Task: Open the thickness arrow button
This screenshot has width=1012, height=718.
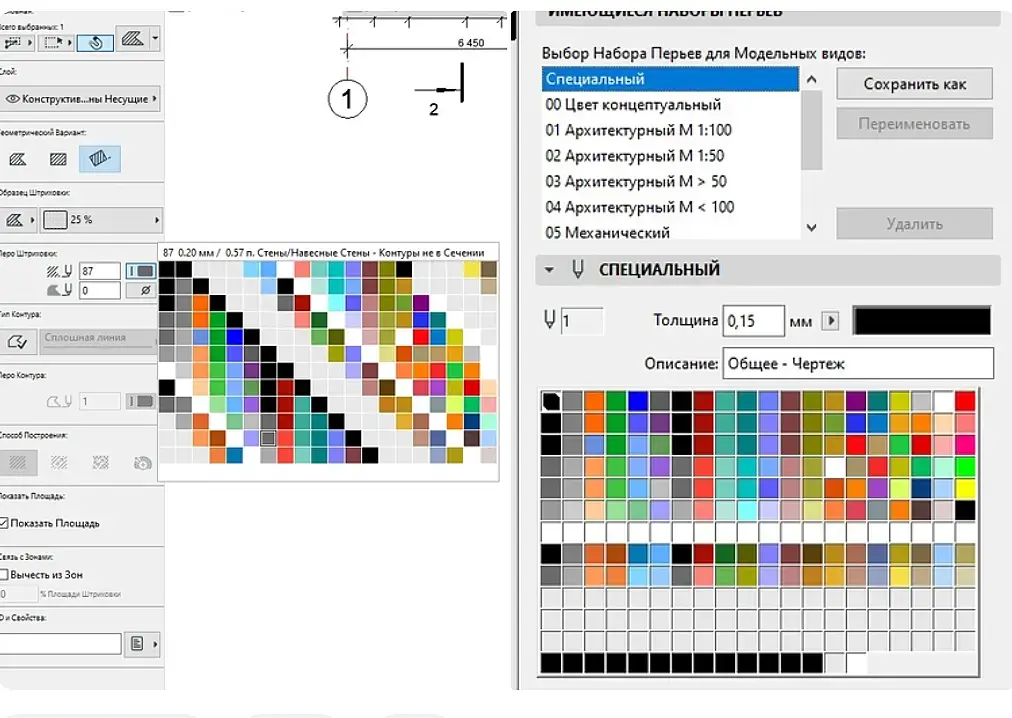Action: click(x=830, y=320)
